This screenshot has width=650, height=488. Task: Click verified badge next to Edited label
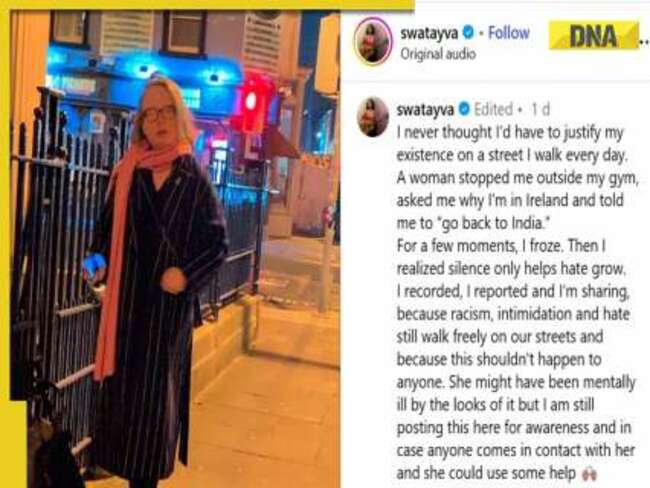tap(464, 109)
